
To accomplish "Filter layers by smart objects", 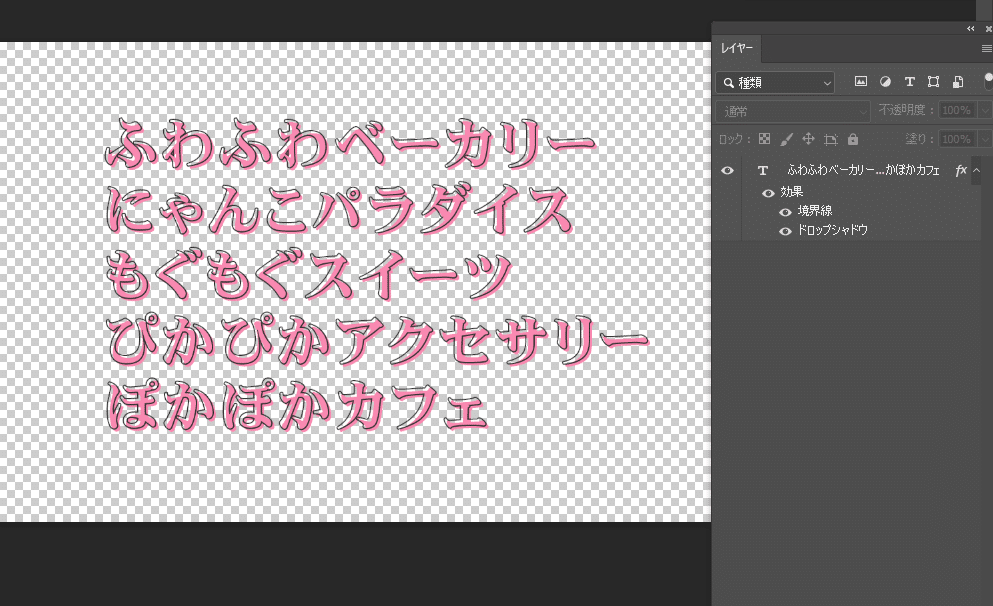I will 958,82.
